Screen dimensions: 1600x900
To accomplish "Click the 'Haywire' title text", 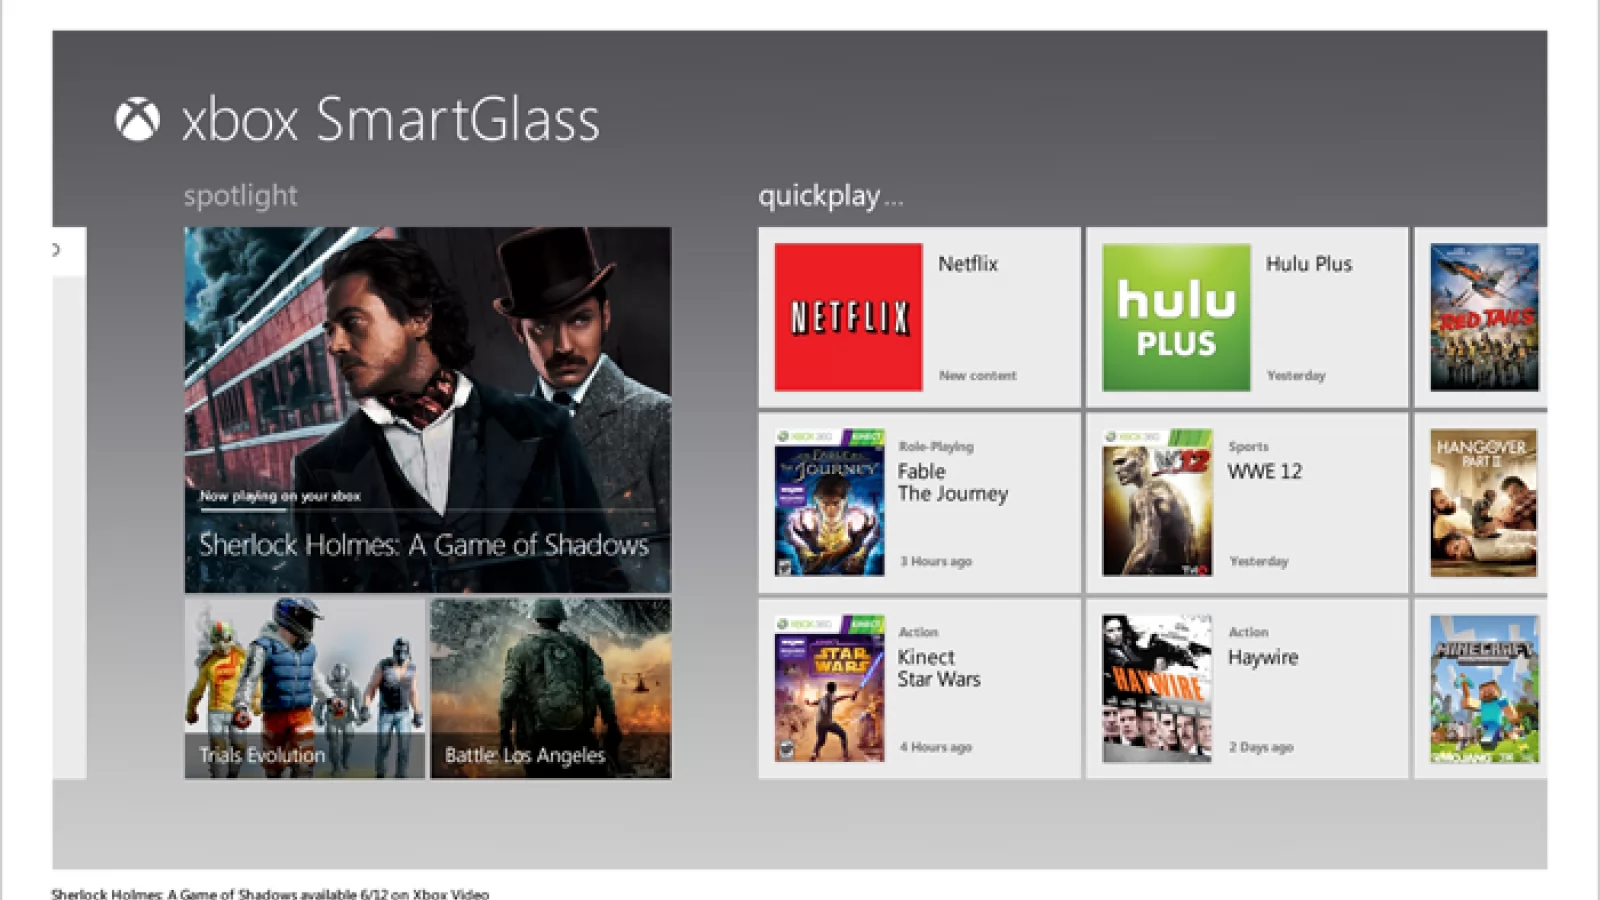I will coord(1263,657).
